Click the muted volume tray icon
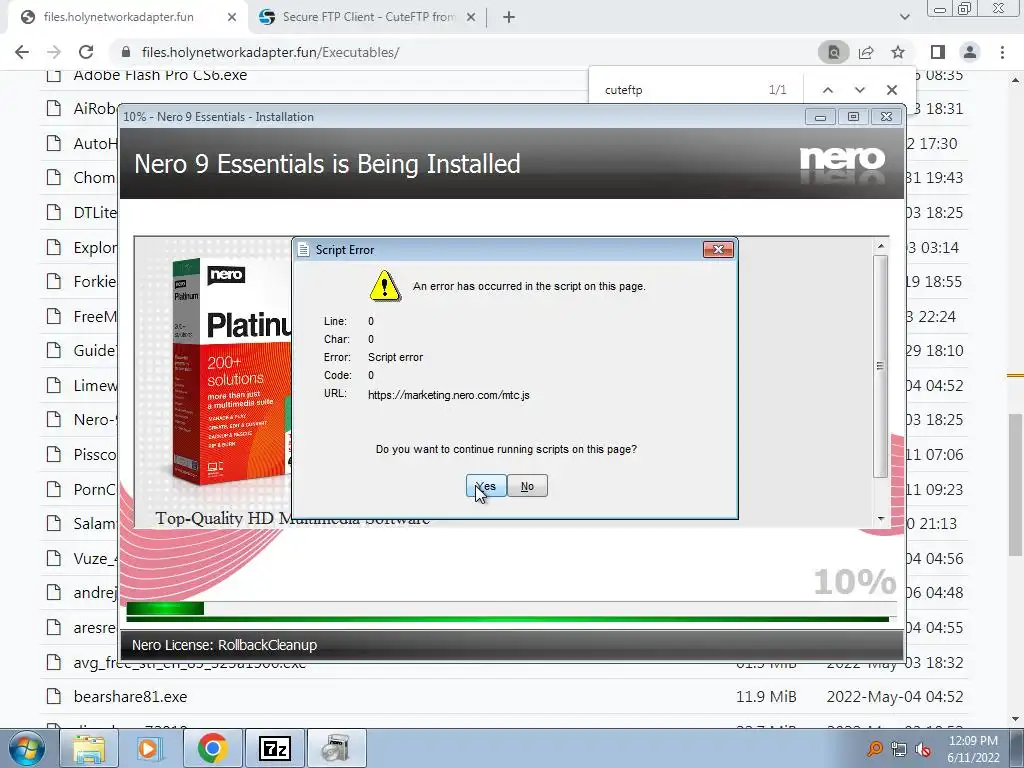 923,749
